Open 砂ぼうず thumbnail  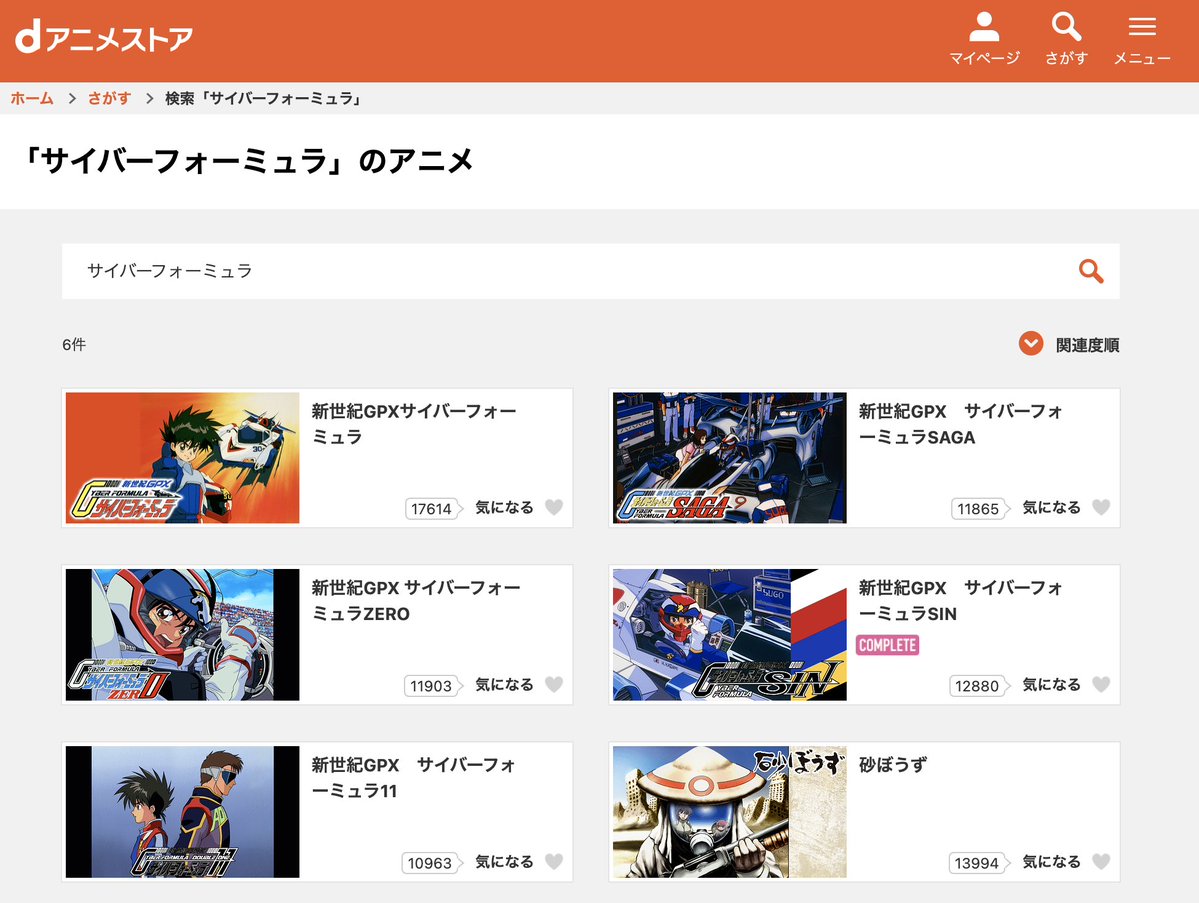tap(729, 812)
